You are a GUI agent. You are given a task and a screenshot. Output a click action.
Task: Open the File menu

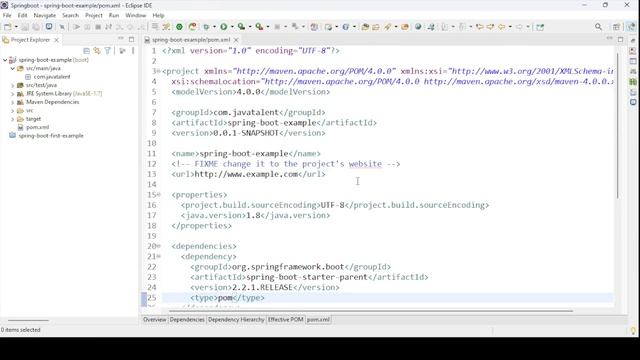point(7,15)
